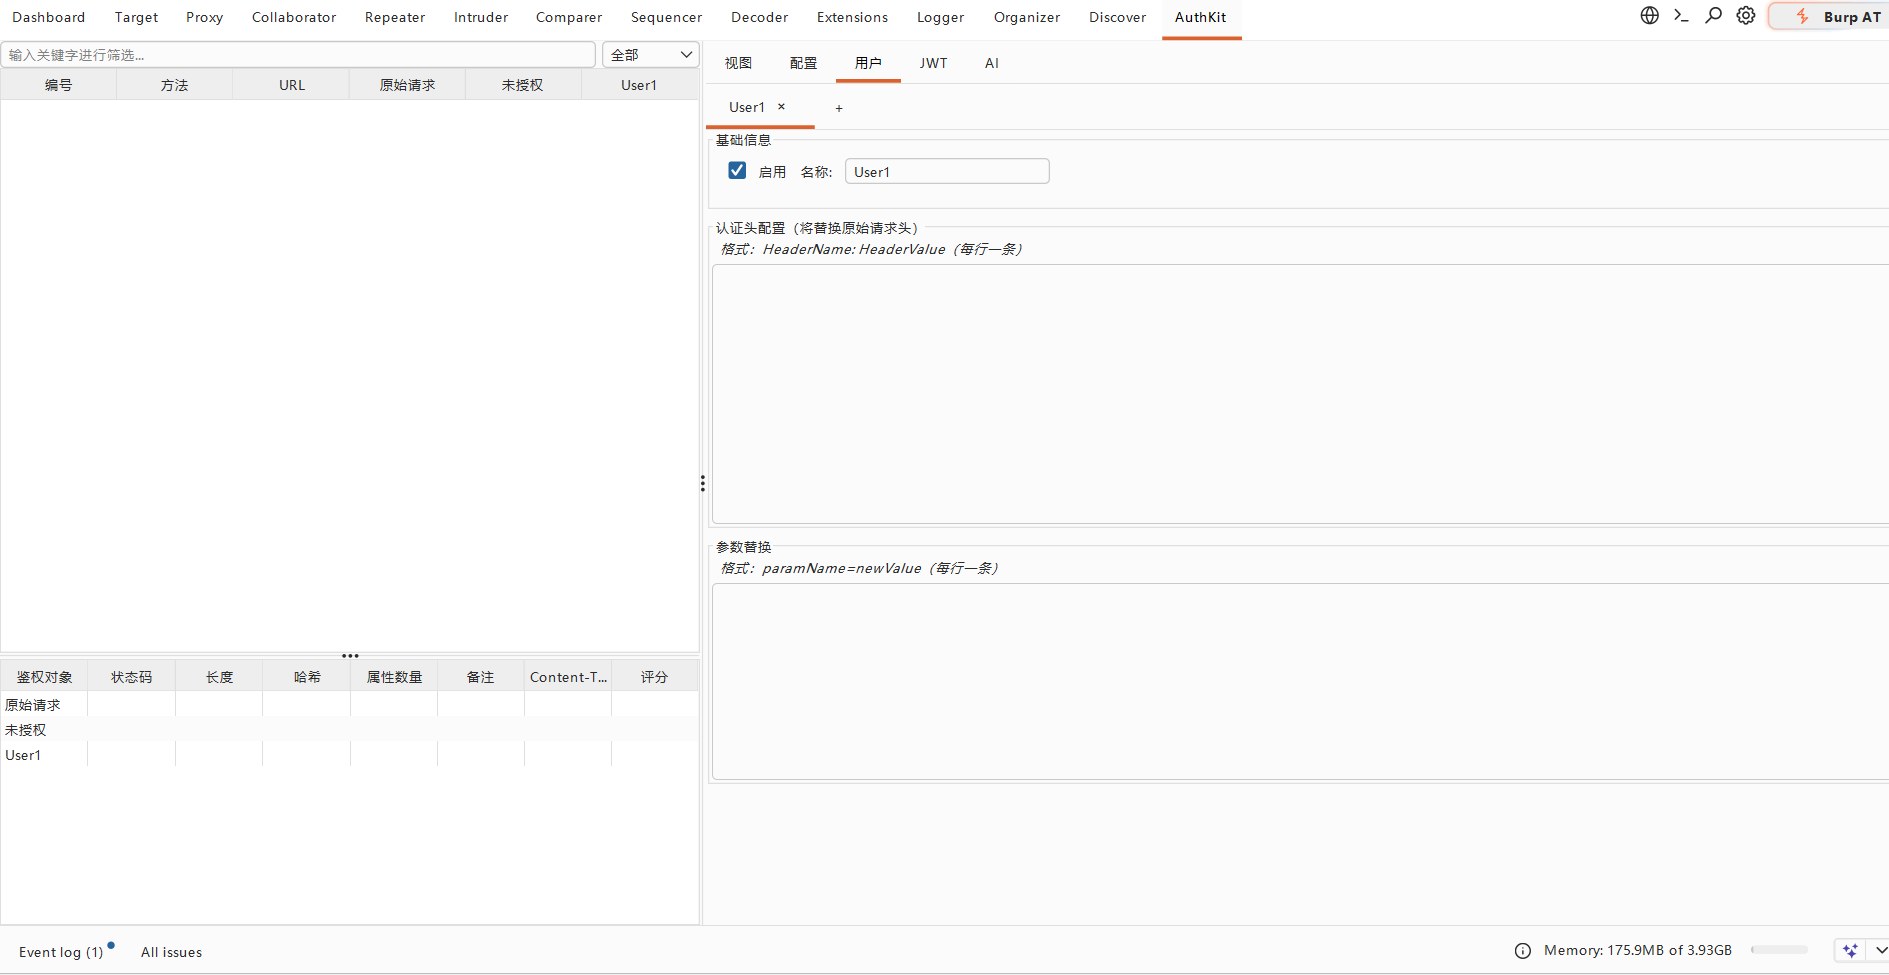Open the terminal prompt icon
1889x975 pixels.
coord(1681,15)
